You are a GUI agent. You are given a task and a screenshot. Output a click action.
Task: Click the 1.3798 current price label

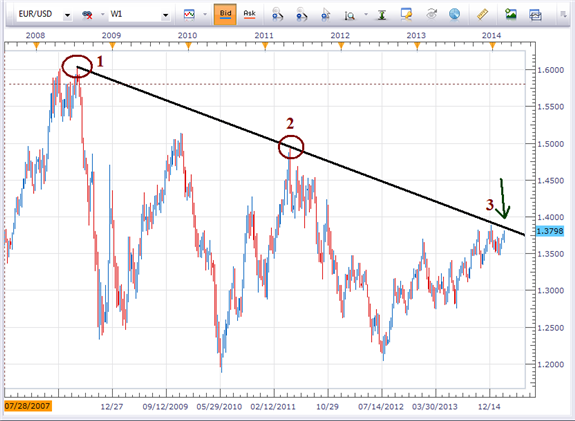(549, 231)
